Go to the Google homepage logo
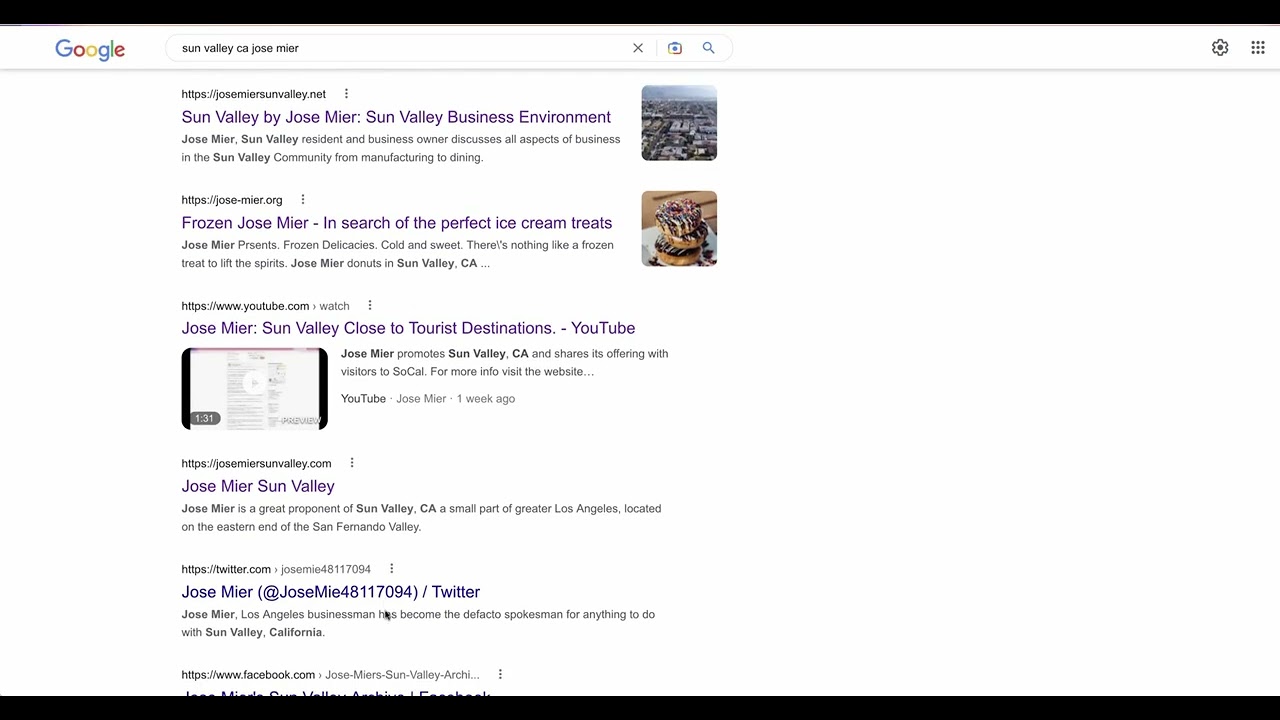Screen dimensions: 1280x720 pos(90,49)
